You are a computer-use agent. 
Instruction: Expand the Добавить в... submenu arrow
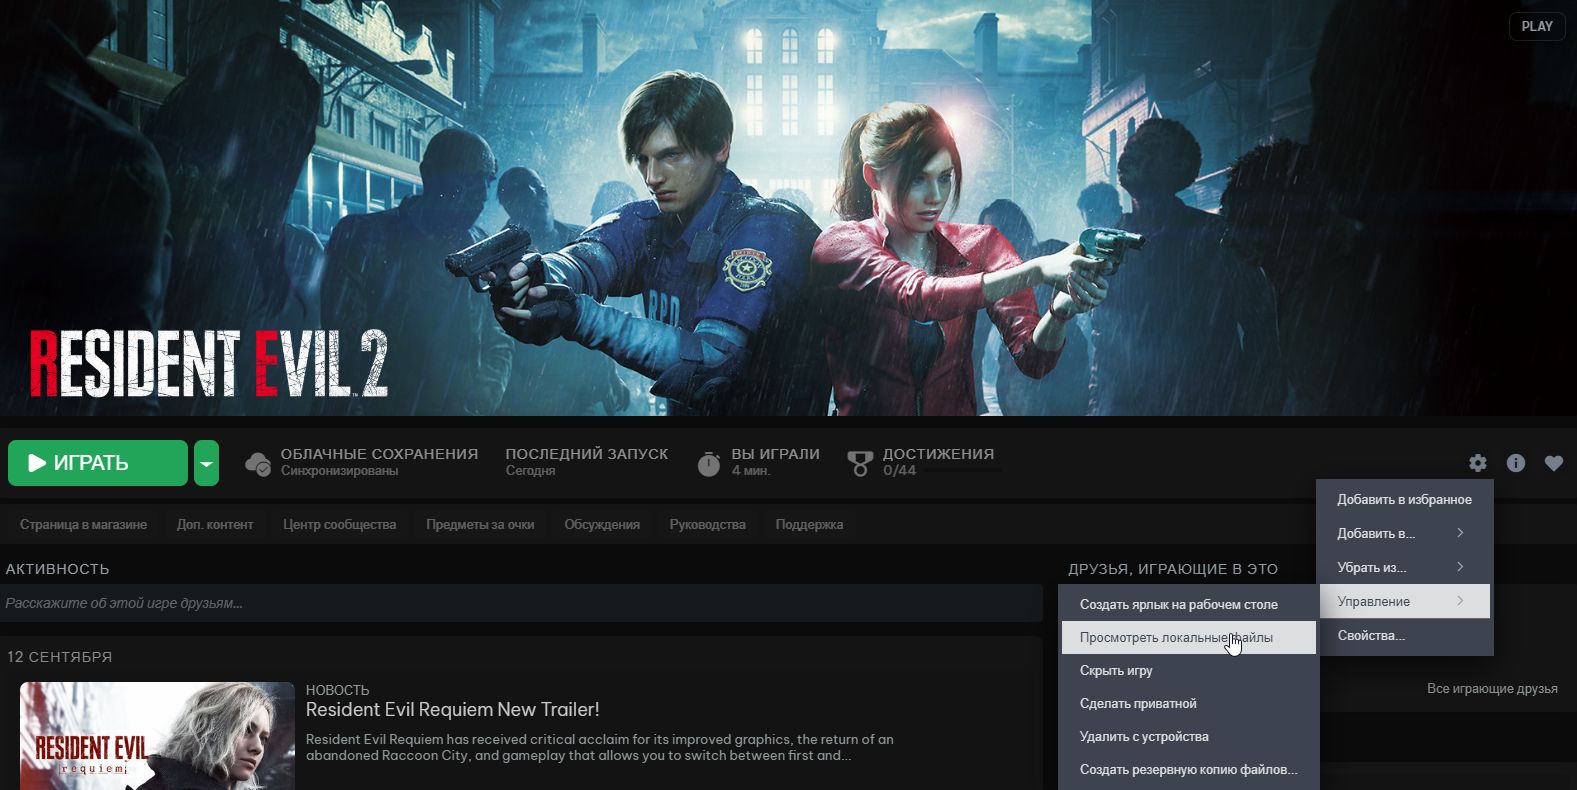point(1460,533)
